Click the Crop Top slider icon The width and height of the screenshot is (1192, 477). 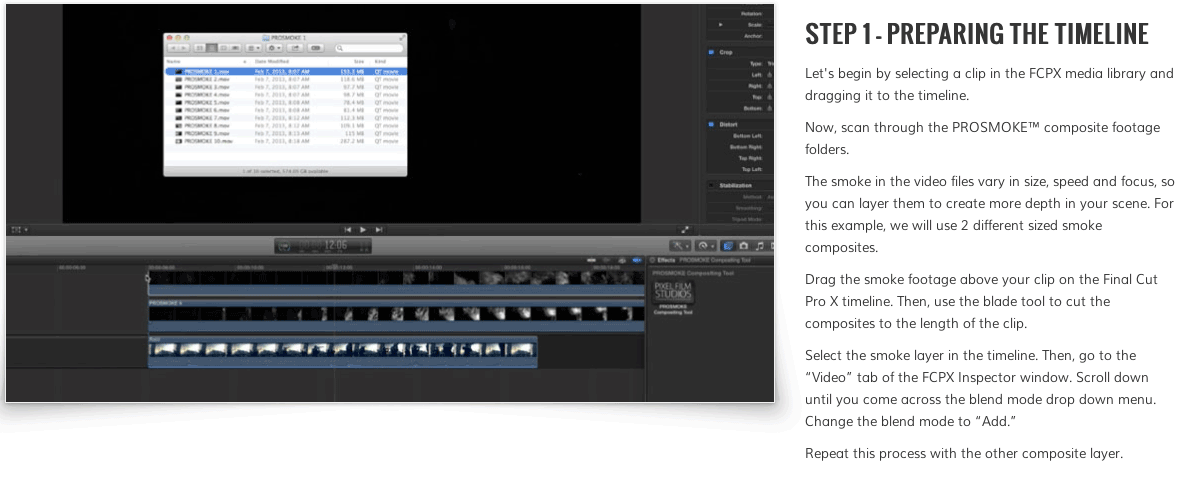(x=769, y=97)
